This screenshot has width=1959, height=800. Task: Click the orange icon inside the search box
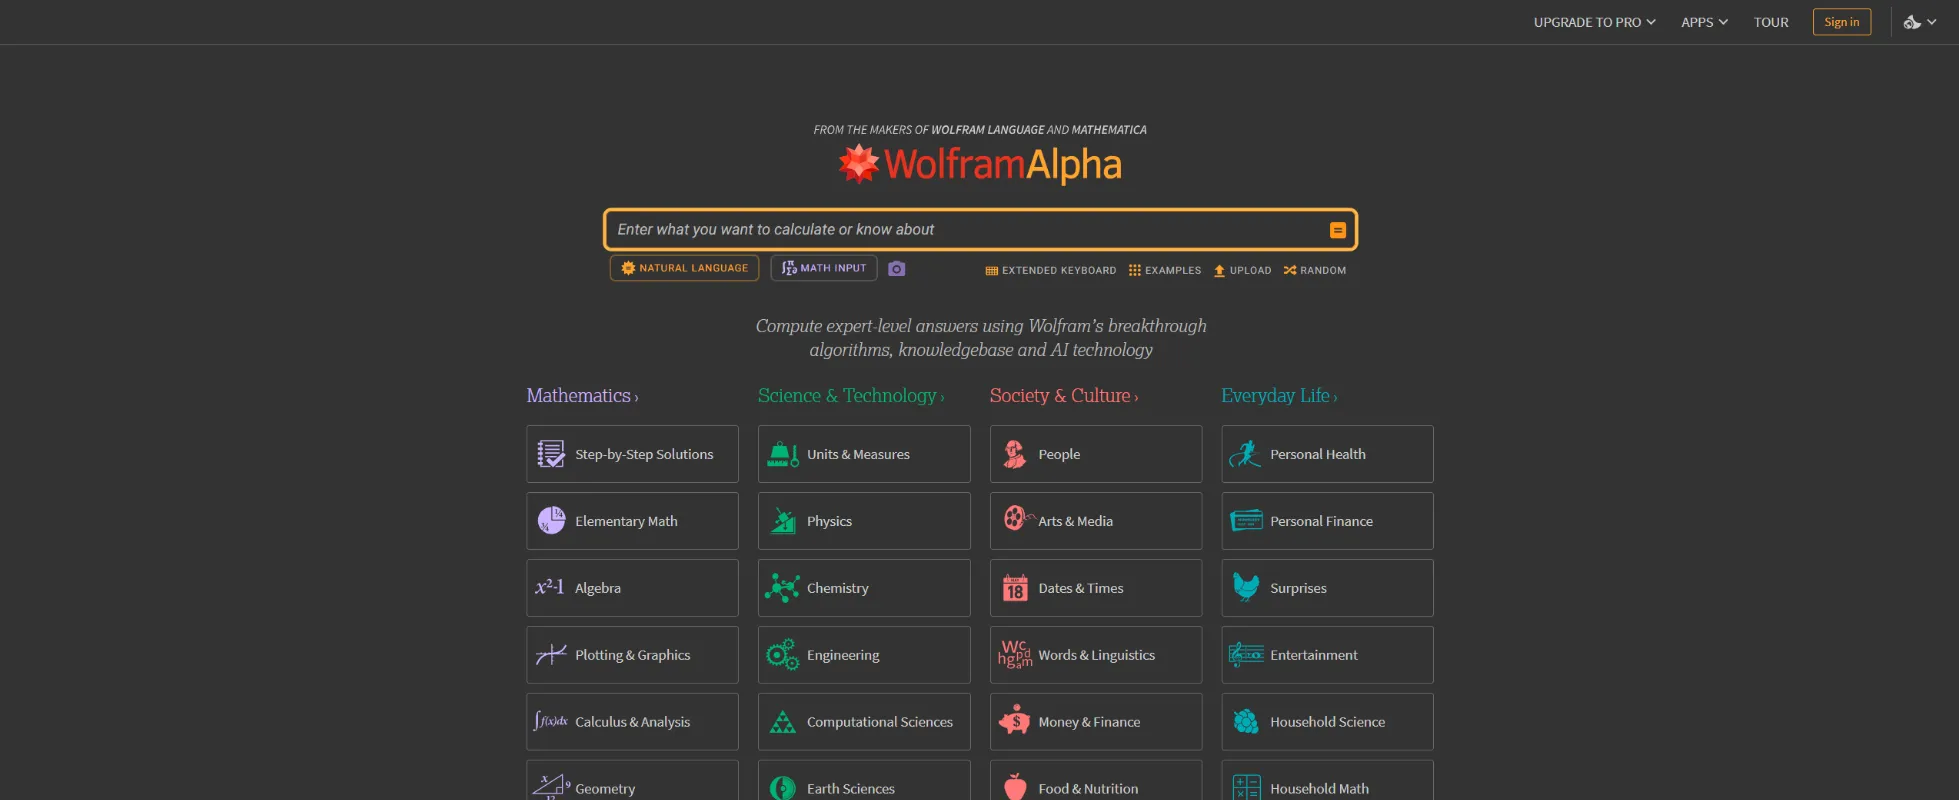coord(1337,230)
